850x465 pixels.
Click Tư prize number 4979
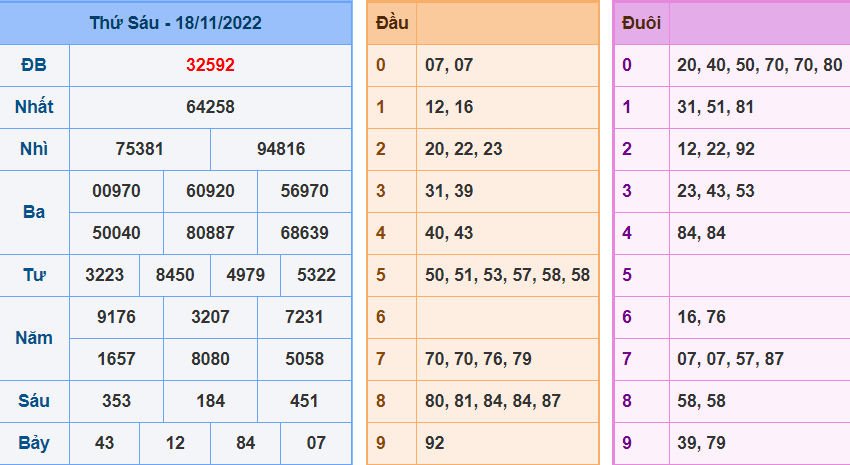246,275
